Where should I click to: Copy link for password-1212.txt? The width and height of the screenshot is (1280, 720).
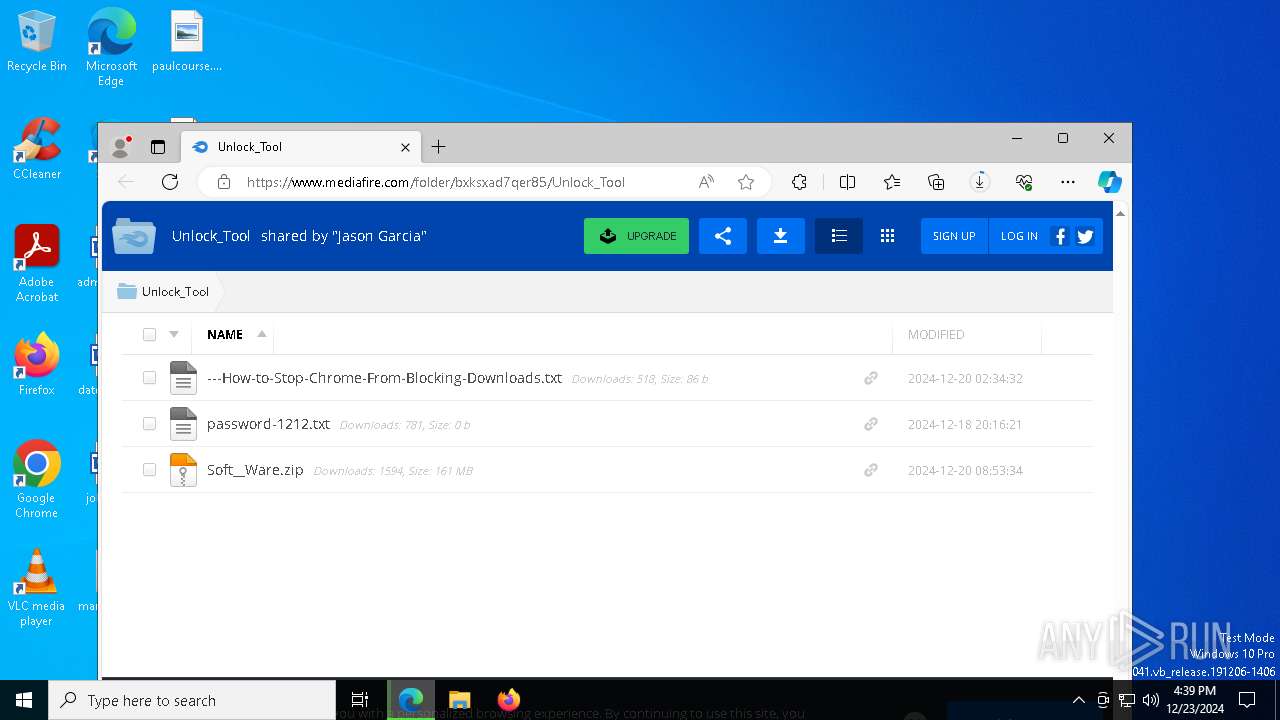click(871, 424)
